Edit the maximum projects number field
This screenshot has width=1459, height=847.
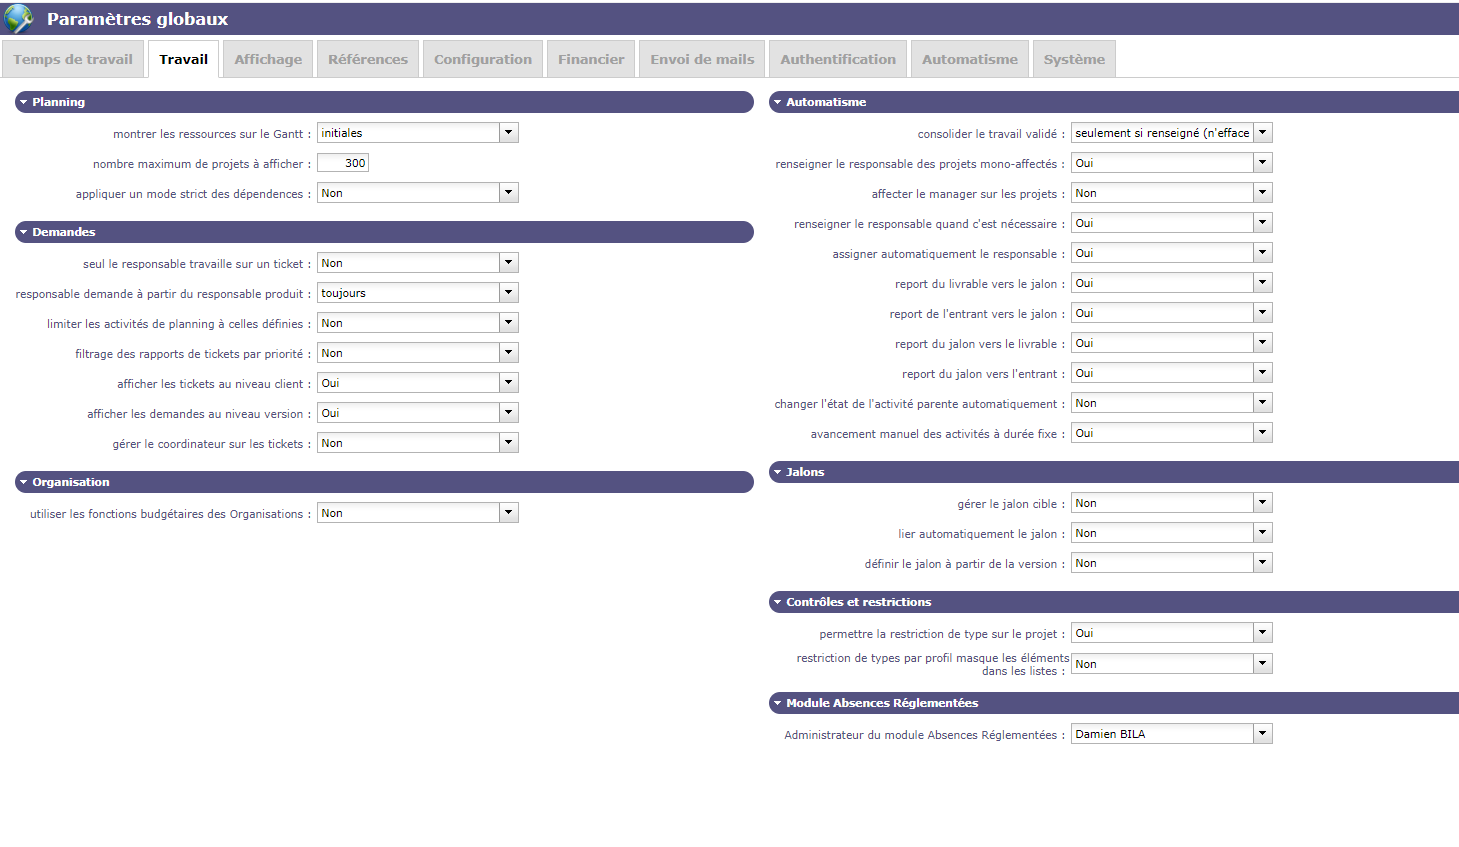pyautogui.click(x=343, y=163)
